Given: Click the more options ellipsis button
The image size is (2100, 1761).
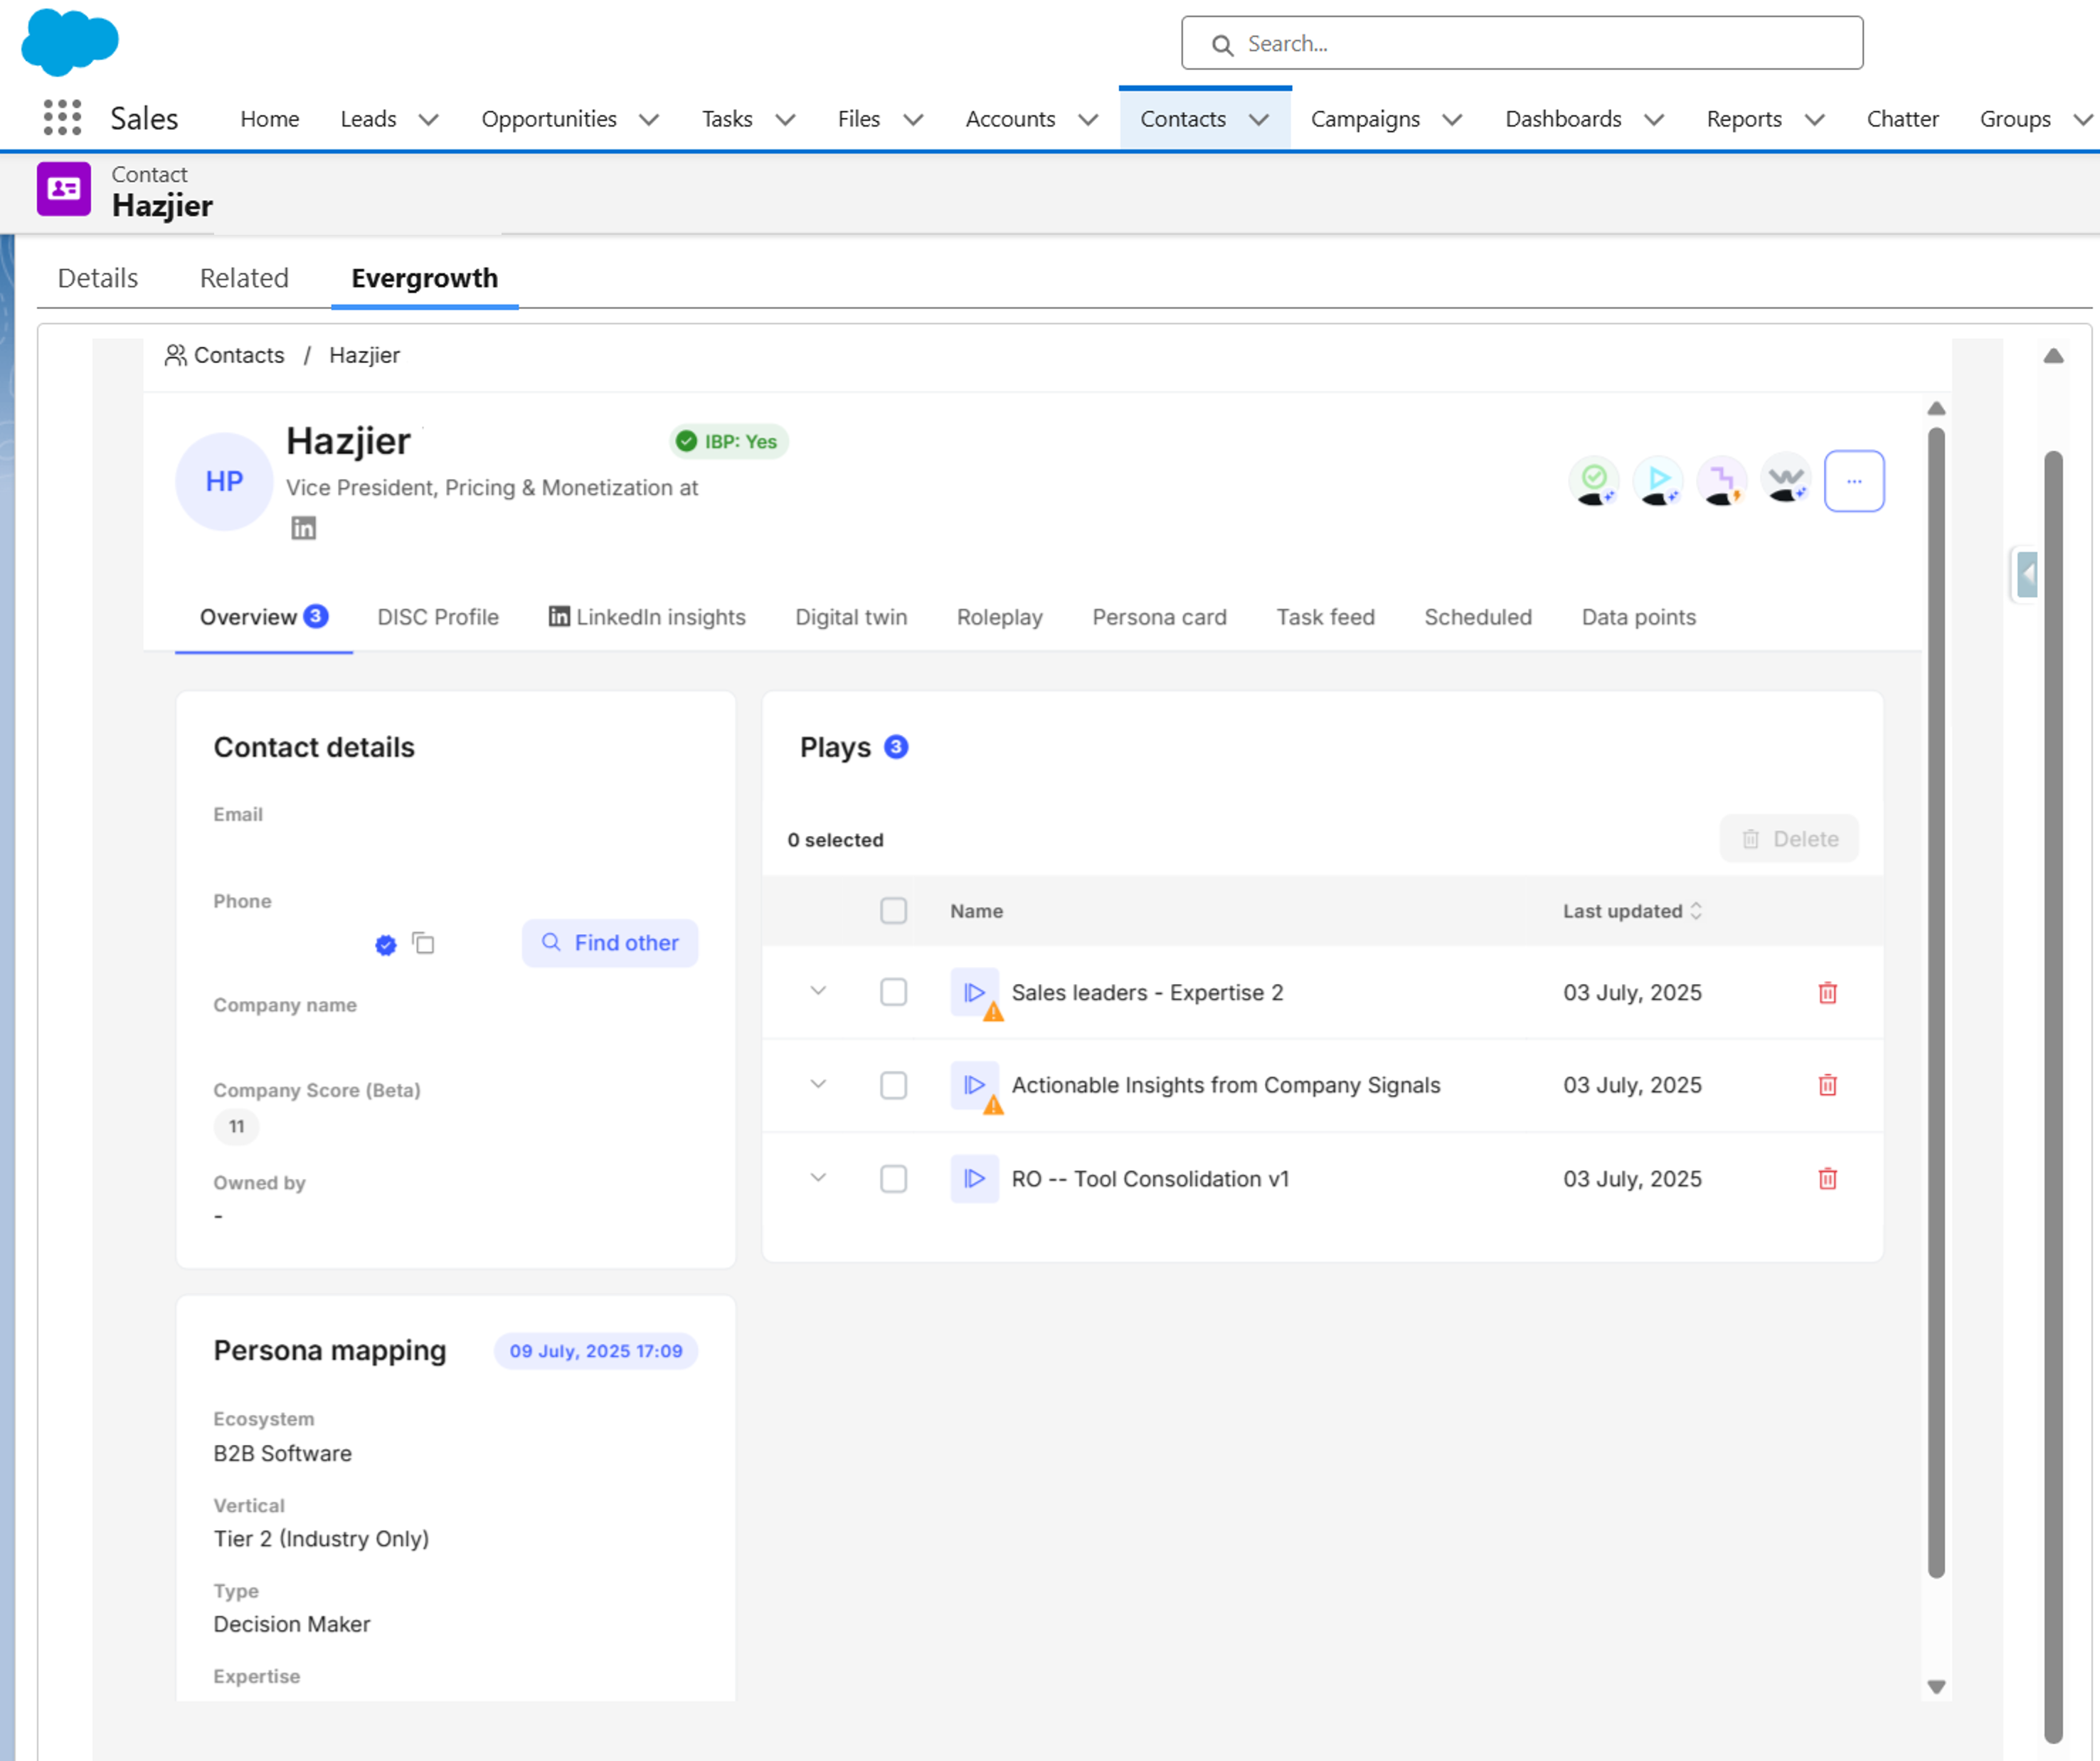Looking at the screenshot, I should click(1854, 481).
